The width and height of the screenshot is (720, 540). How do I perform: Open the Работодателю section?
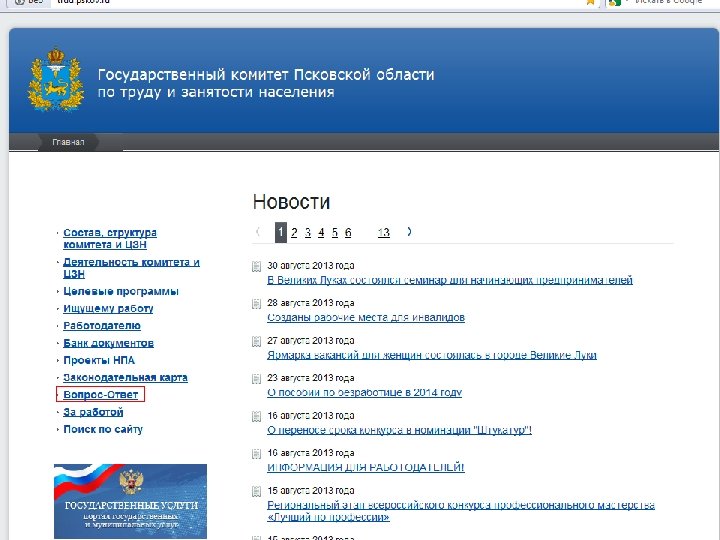pos(102,326)
